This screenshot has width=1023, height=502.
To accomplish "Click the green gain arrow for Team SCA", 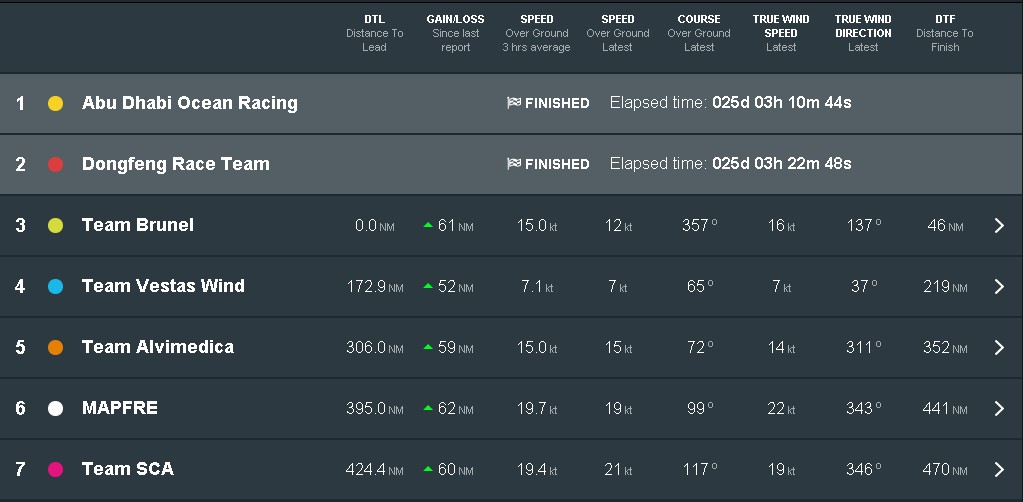I will (428, 469).
